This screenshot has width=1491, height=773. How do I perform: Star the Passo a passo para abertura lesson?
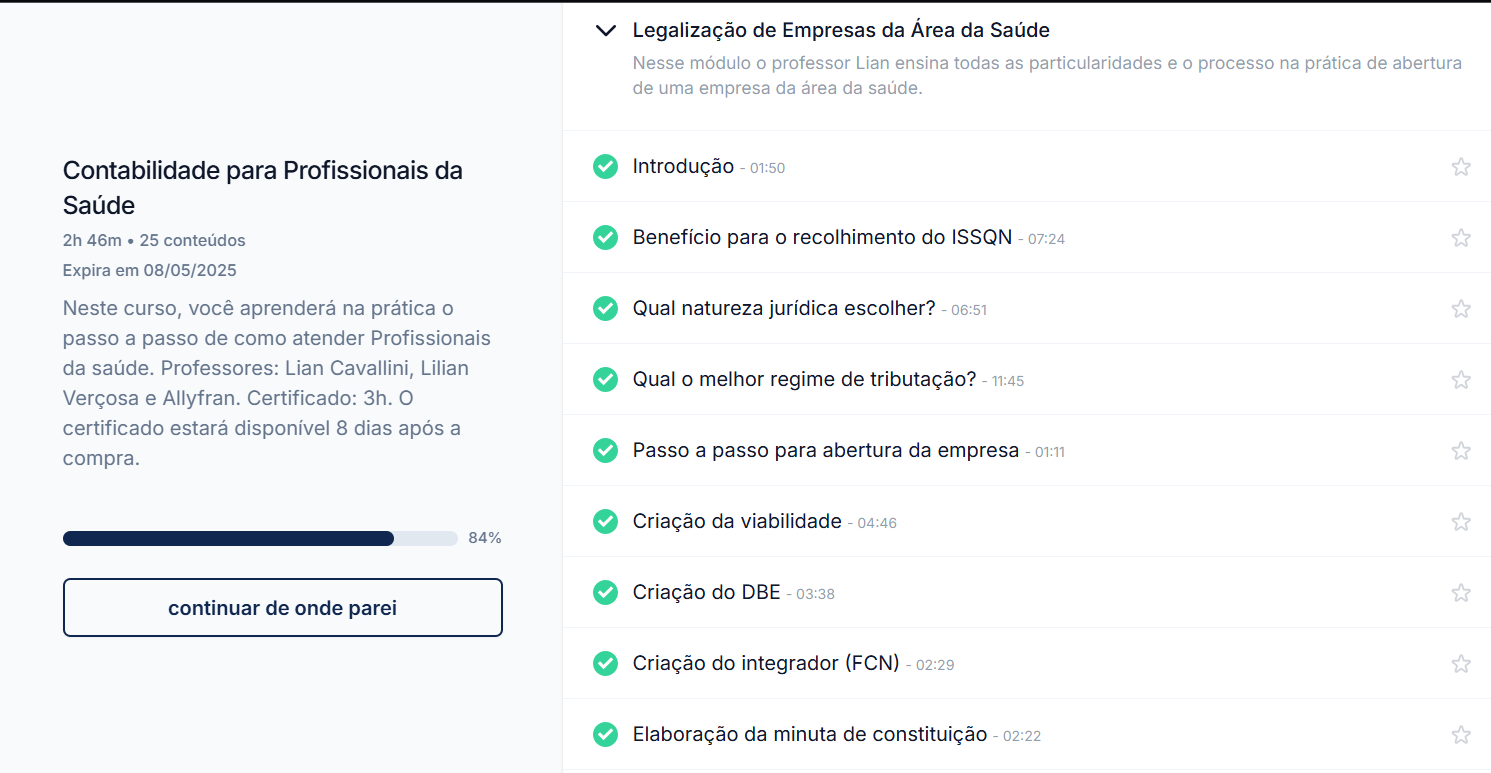pyautogui.click(x=1461, y=451)
